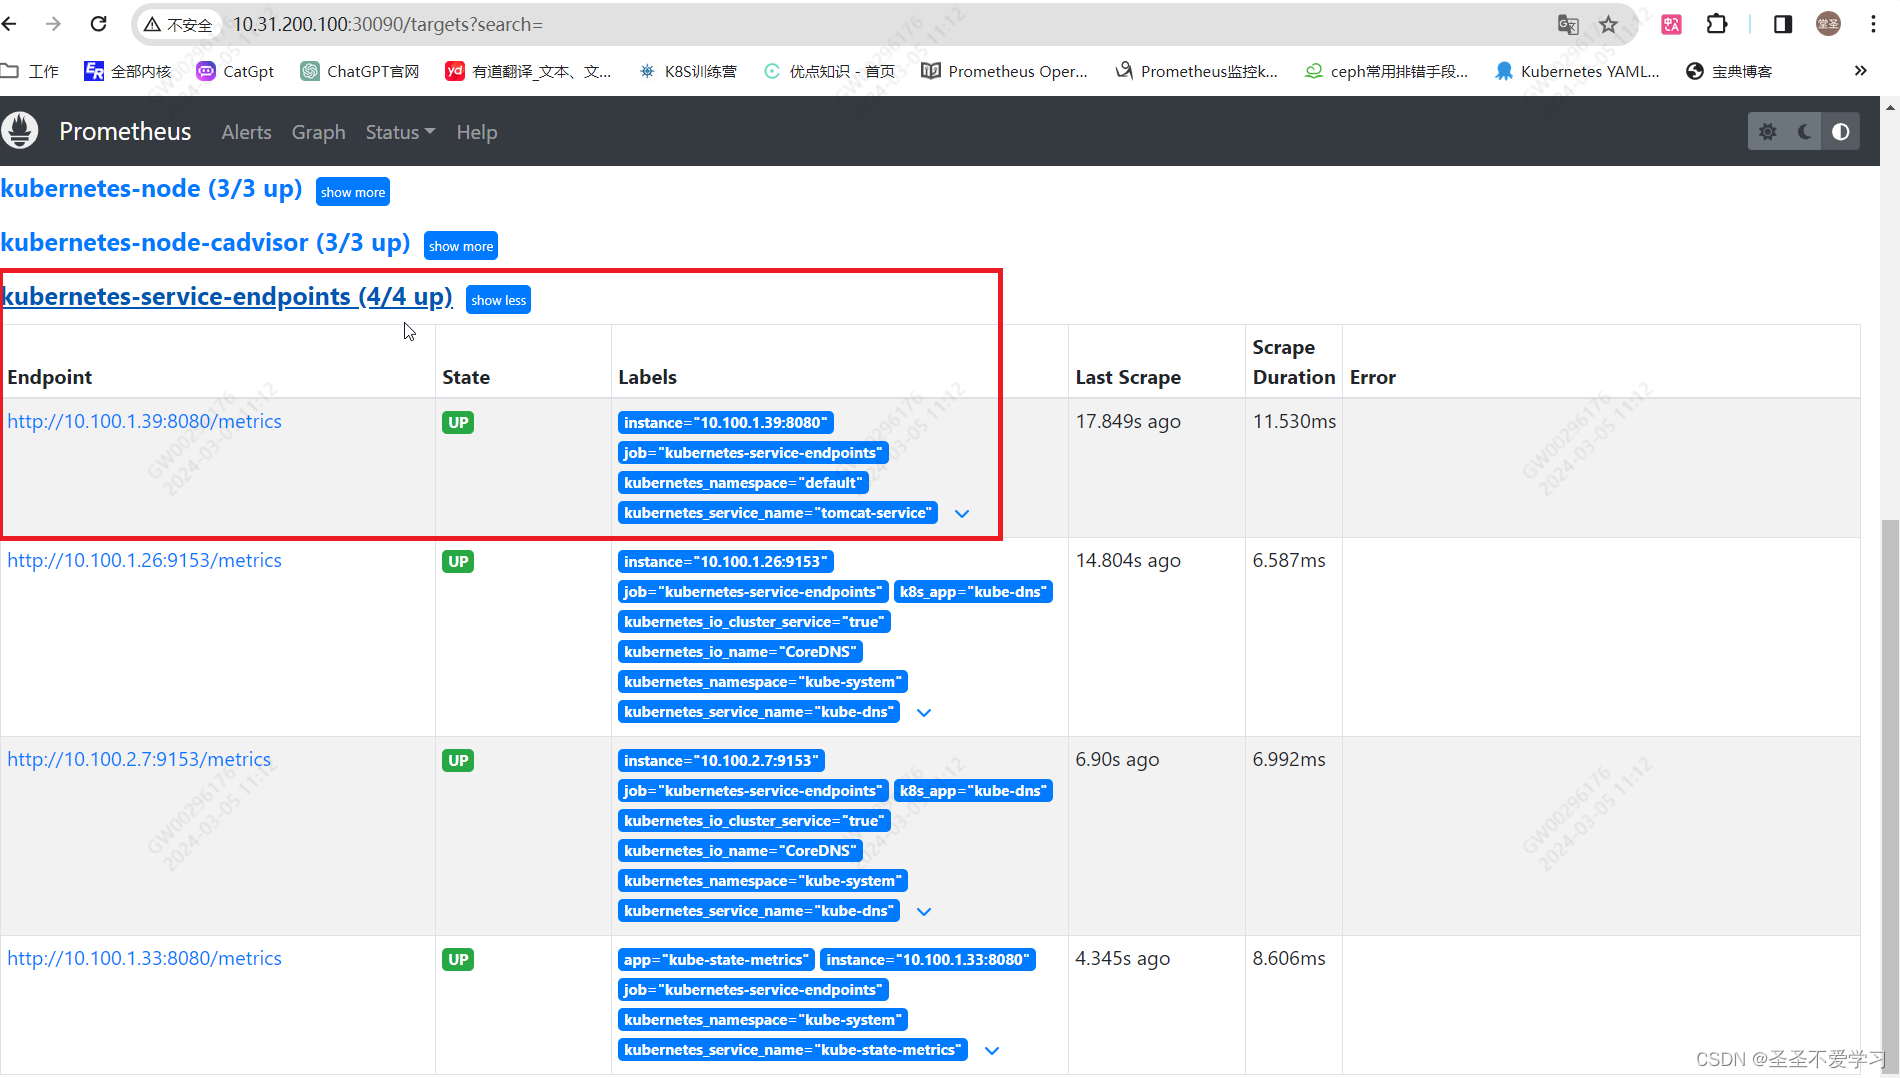1900x1078 pixels.
Task: Show less for kubernetes-service-endpoints targets
Action: coord(498,300)
